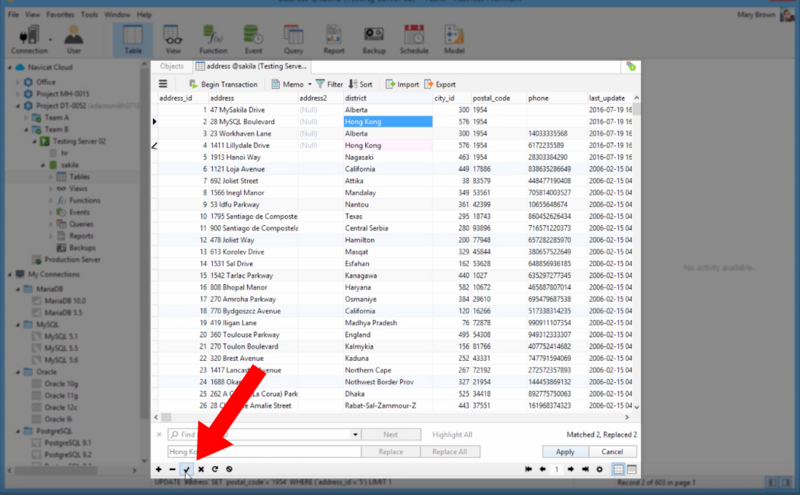Image resolution: width=800 pixels, height=495 pixels.
Task: Click the Filter button
Action: point(329,84)
